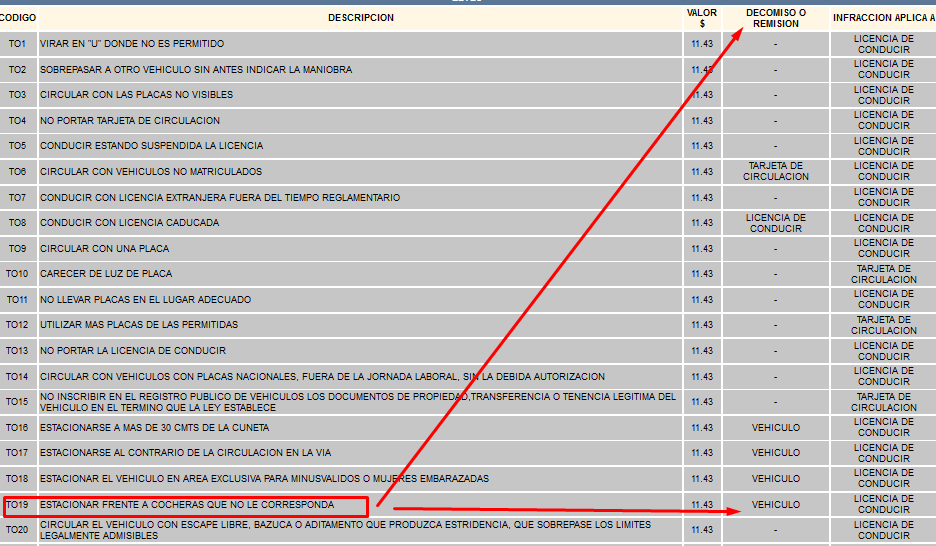Select code cell TO19
The height and width of the screenshot is (546, 936).
tap(17, 505)
